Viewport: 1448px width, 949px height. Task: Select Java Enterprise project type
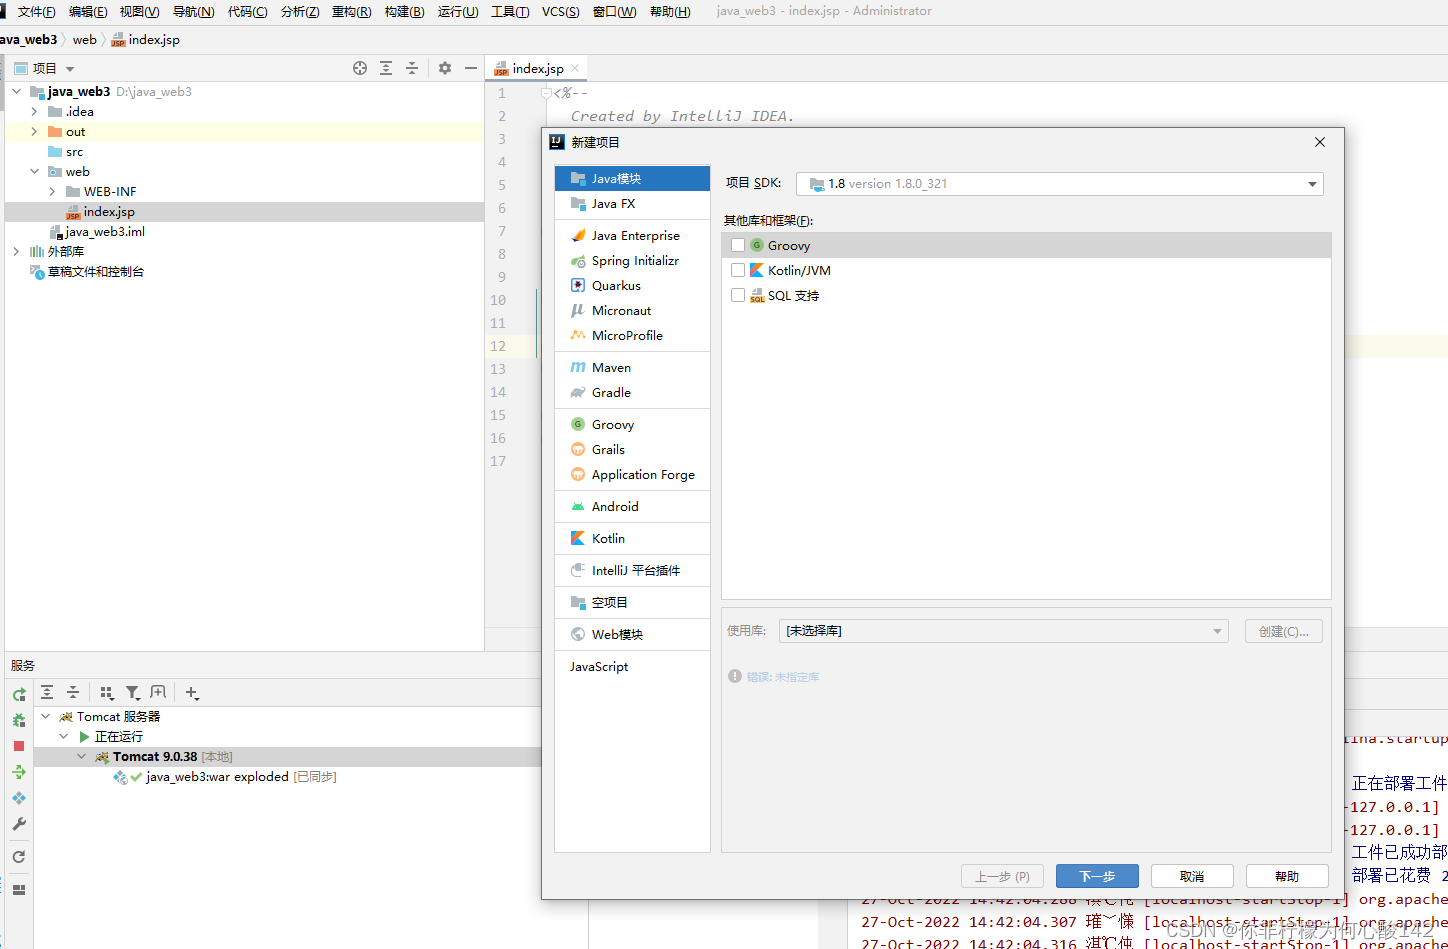click(632, 236)
